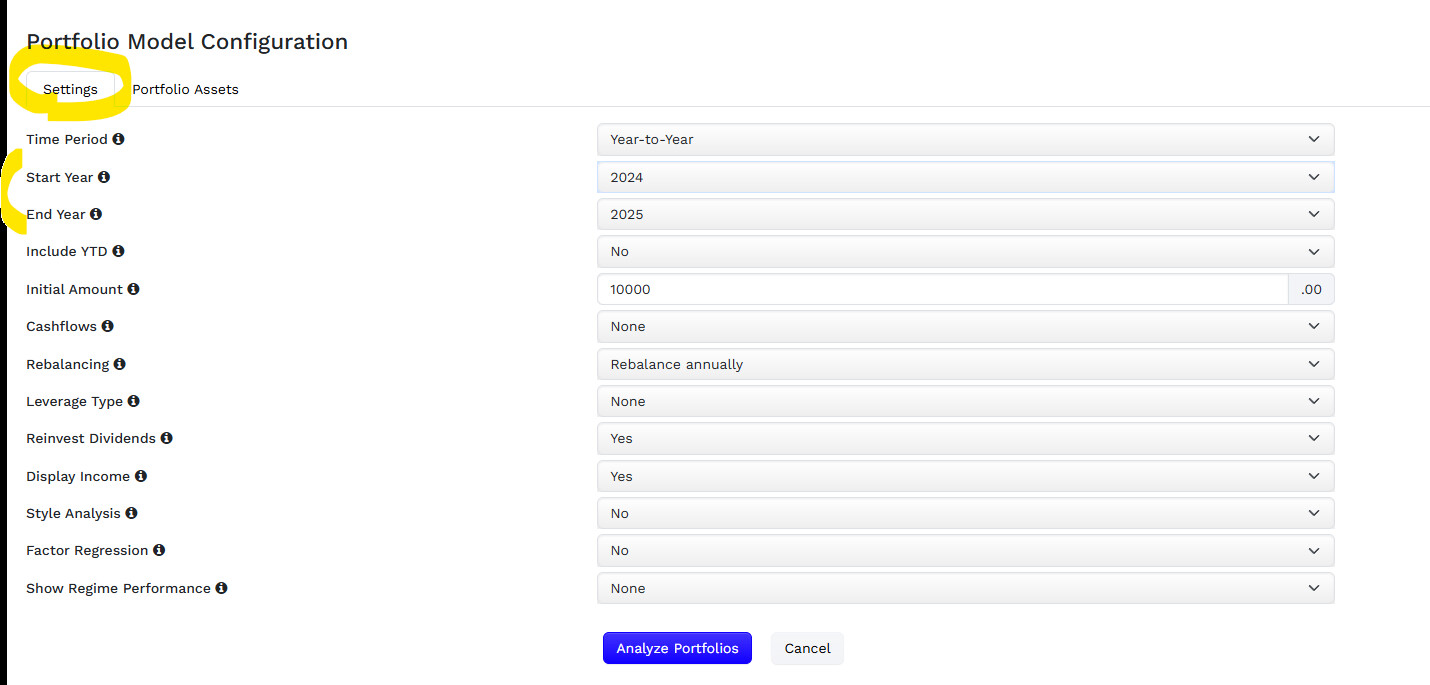The image size is (1430, 685).
Task: Open the Time Period dropdown
Action: pyautogui.click(x=965, y=140)
